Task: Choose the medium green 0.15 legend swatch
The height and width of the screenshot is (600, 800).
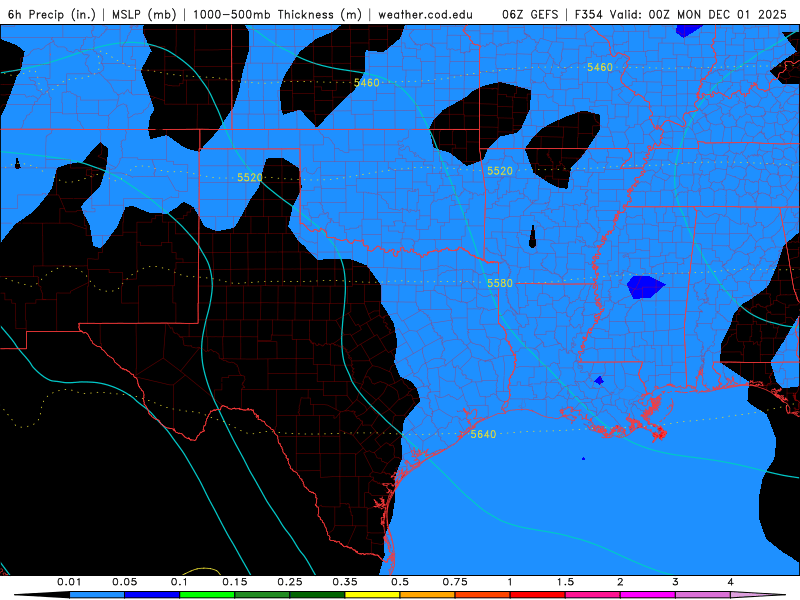Action: point(262,595)
